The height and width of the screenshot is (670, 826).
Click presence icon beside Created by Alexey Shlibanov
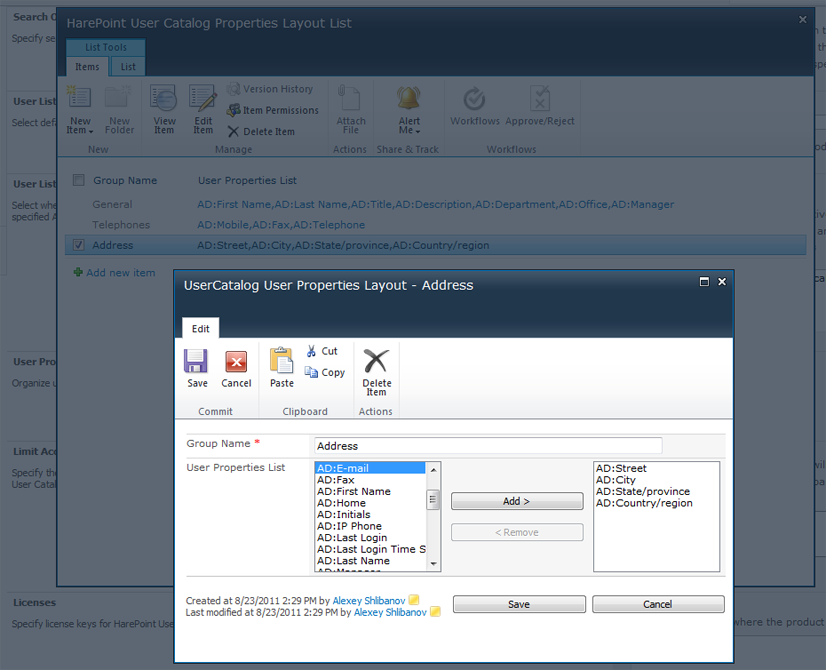414,600
